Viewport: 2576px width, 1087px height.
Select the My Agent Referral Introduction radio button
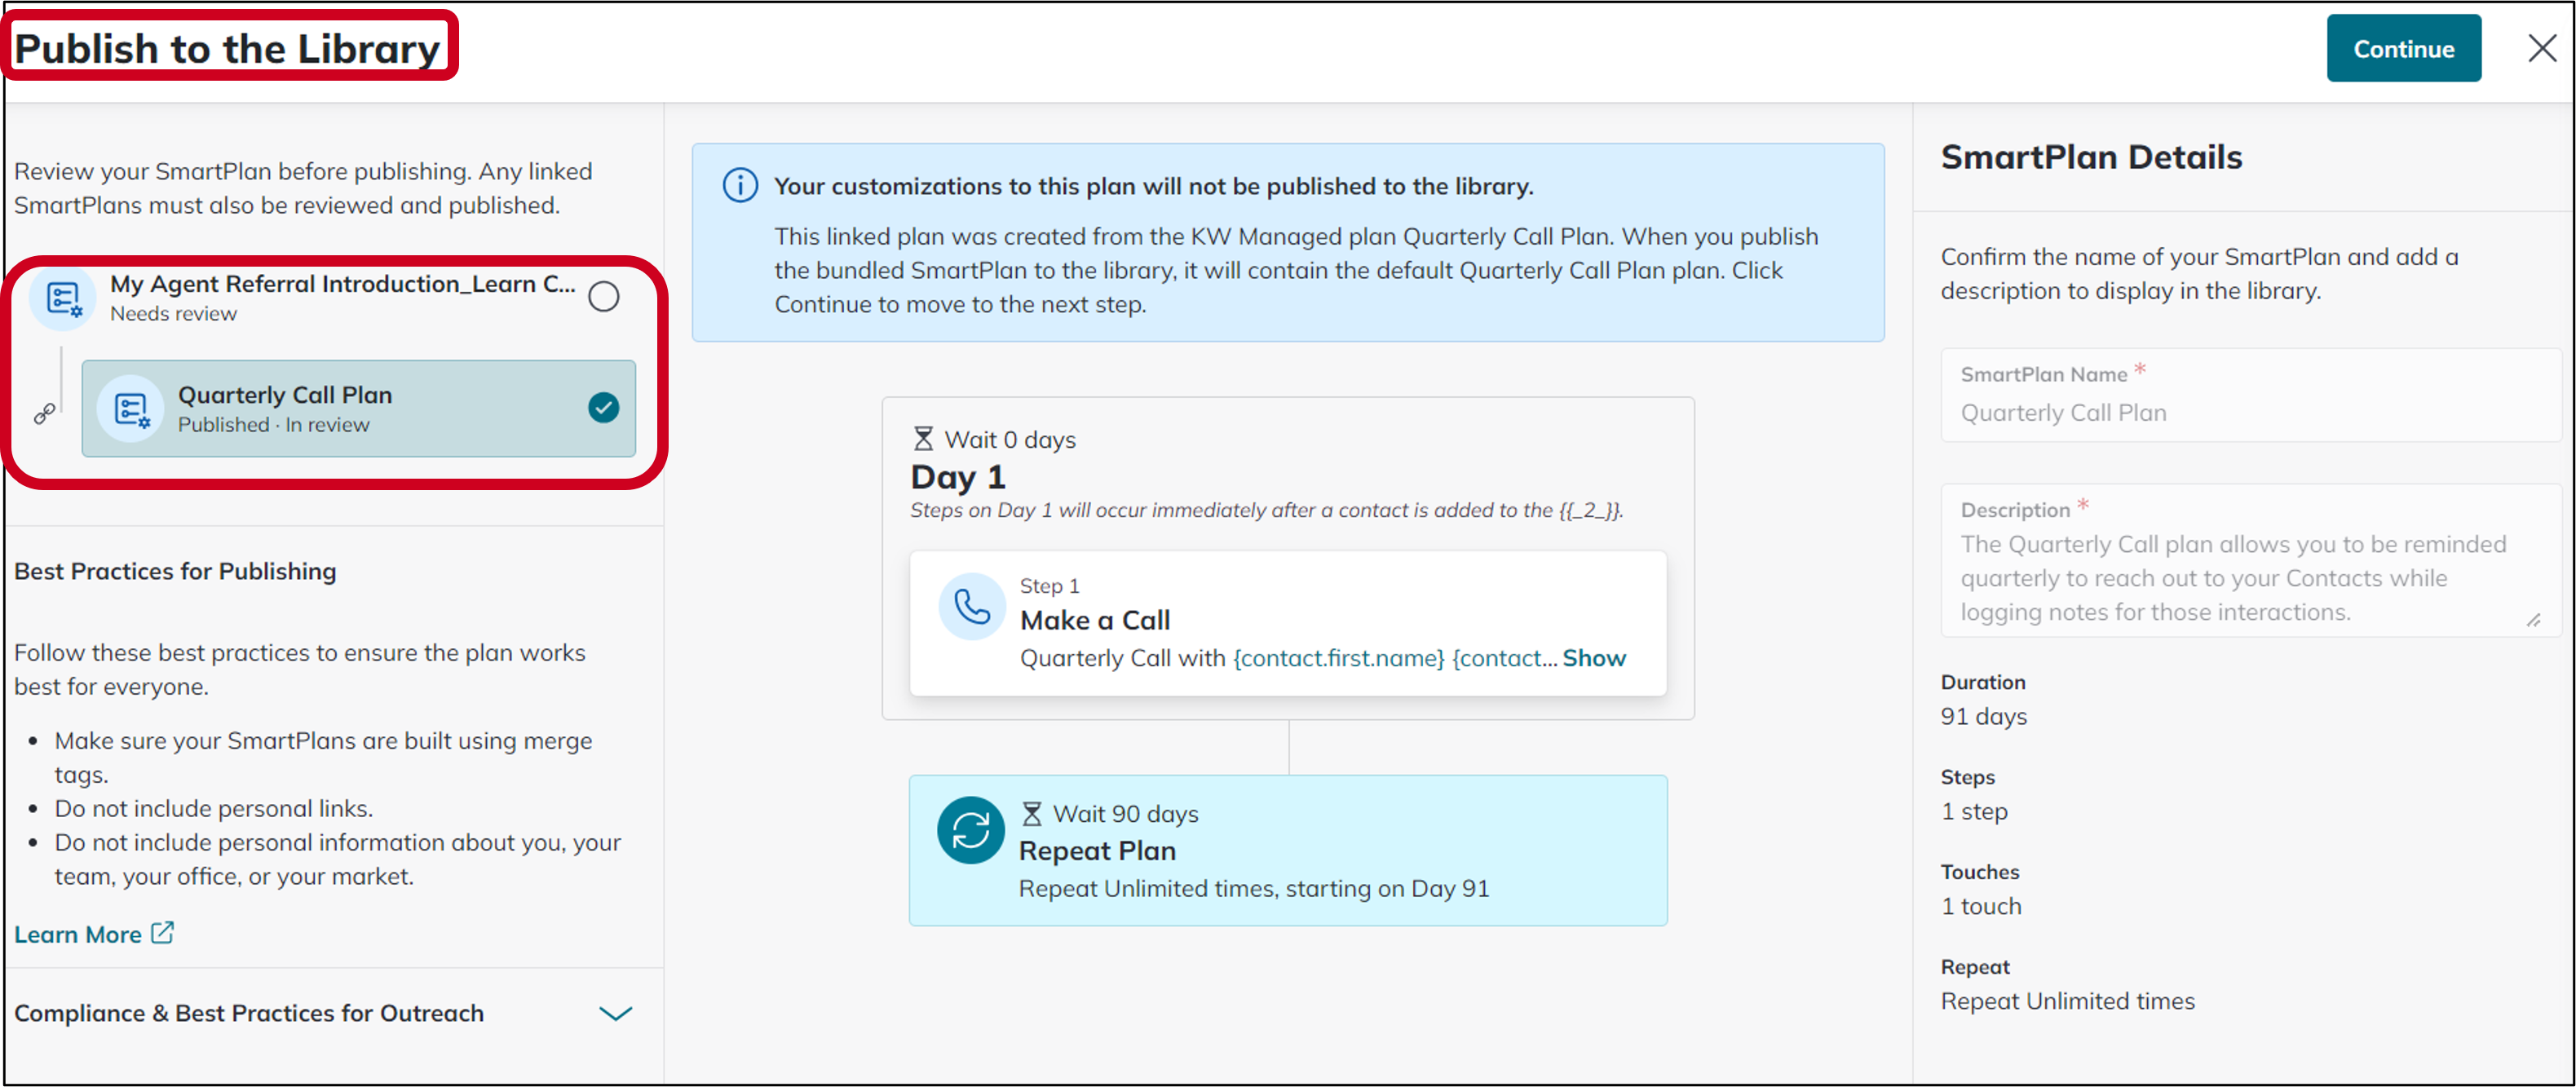(x=603, y=296)
